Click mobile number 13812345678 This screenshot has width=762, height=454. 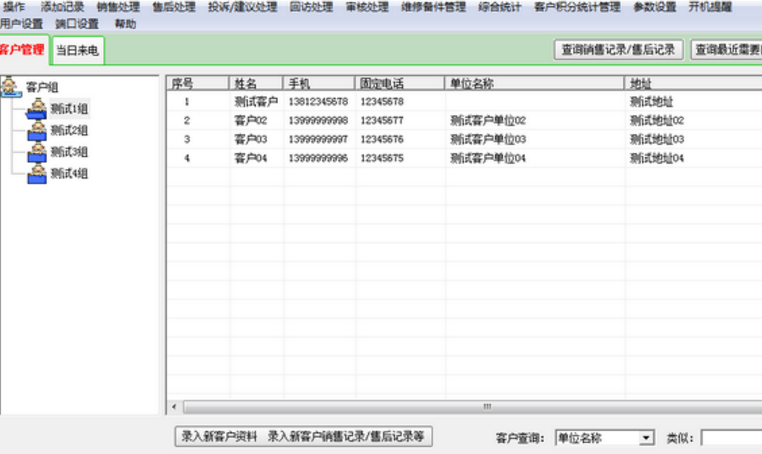pos(318,102)
